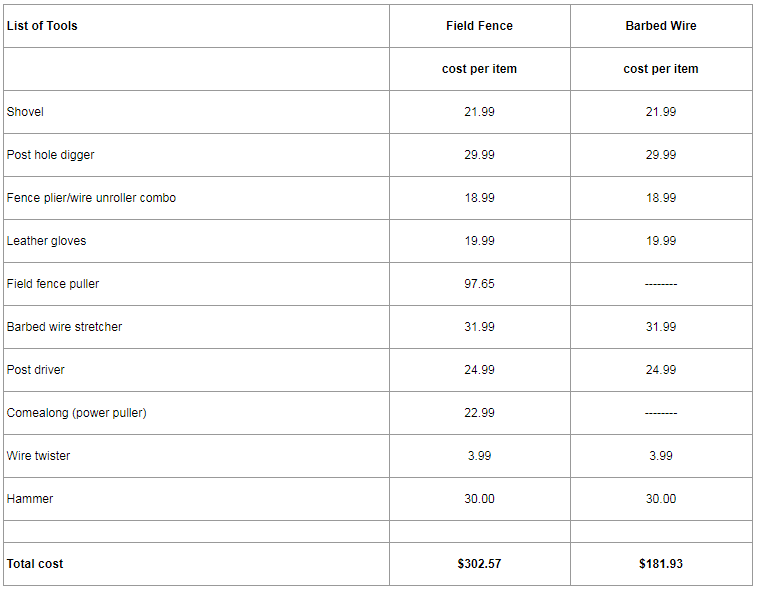The image size is (759, 592).
Task: Click the "List of Tools" header cell
Action: (42, 26)
